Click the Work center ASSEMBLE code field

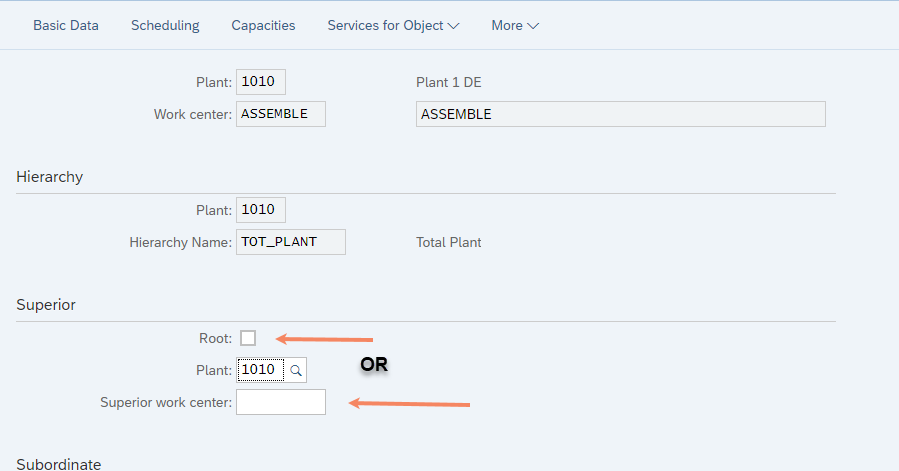point(281,114)
